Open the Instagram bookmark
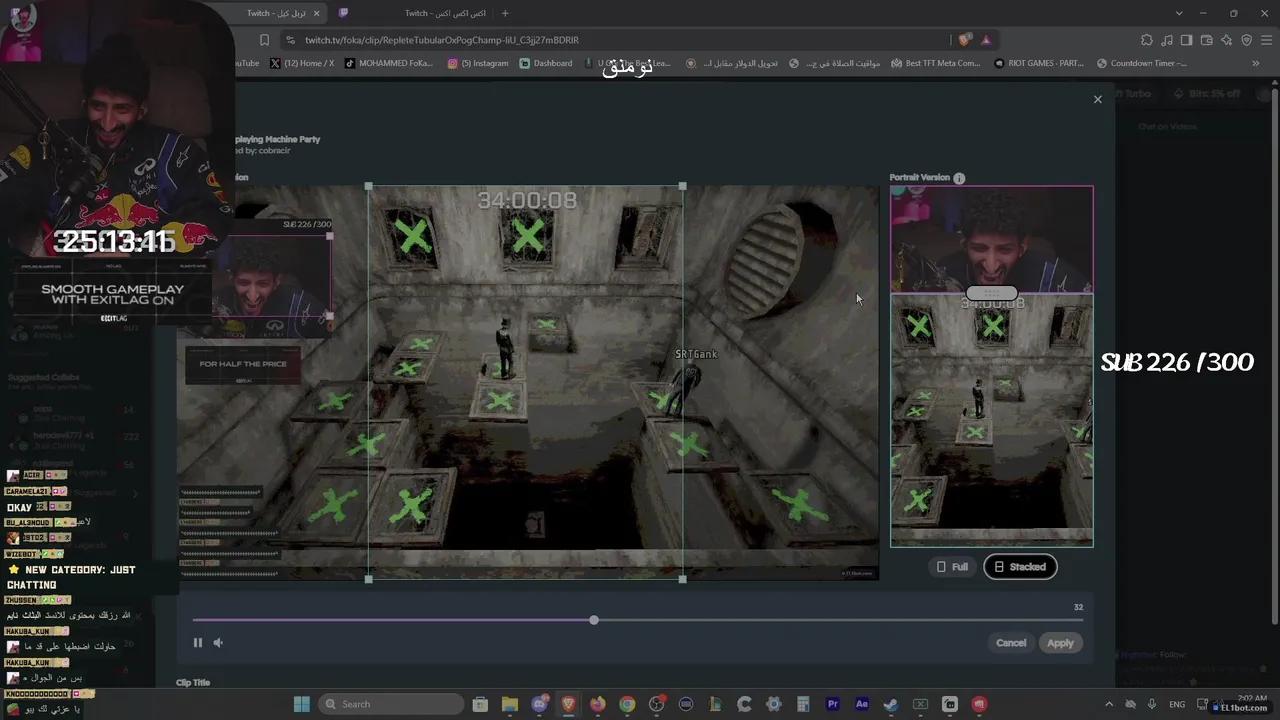The height and width of the screenshot is (720, 1280). click(x=478, y=63)
